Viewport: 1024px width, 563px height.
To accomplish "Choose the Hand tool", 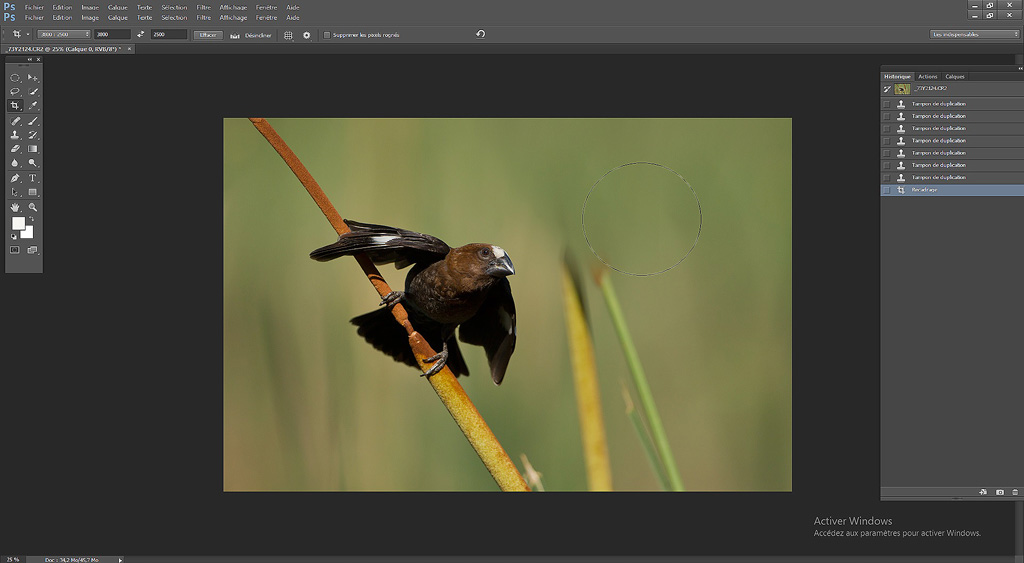I will pos(15,207).
